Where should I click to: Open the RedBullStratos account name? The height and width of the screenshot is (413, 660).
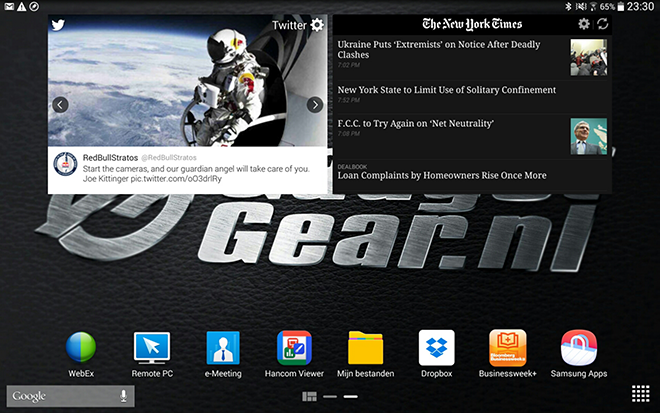110,157
